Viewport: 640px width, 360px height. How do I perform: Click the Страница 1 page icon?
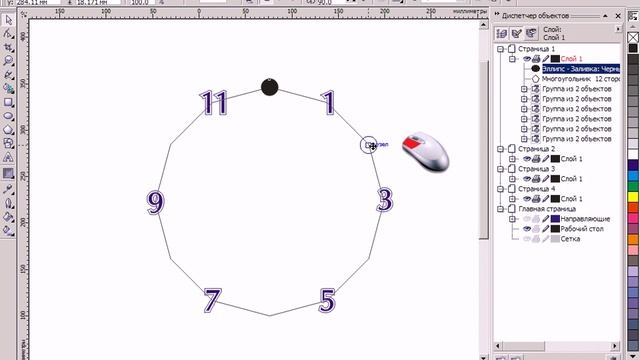pyautogui.click(x=512, y=49)
